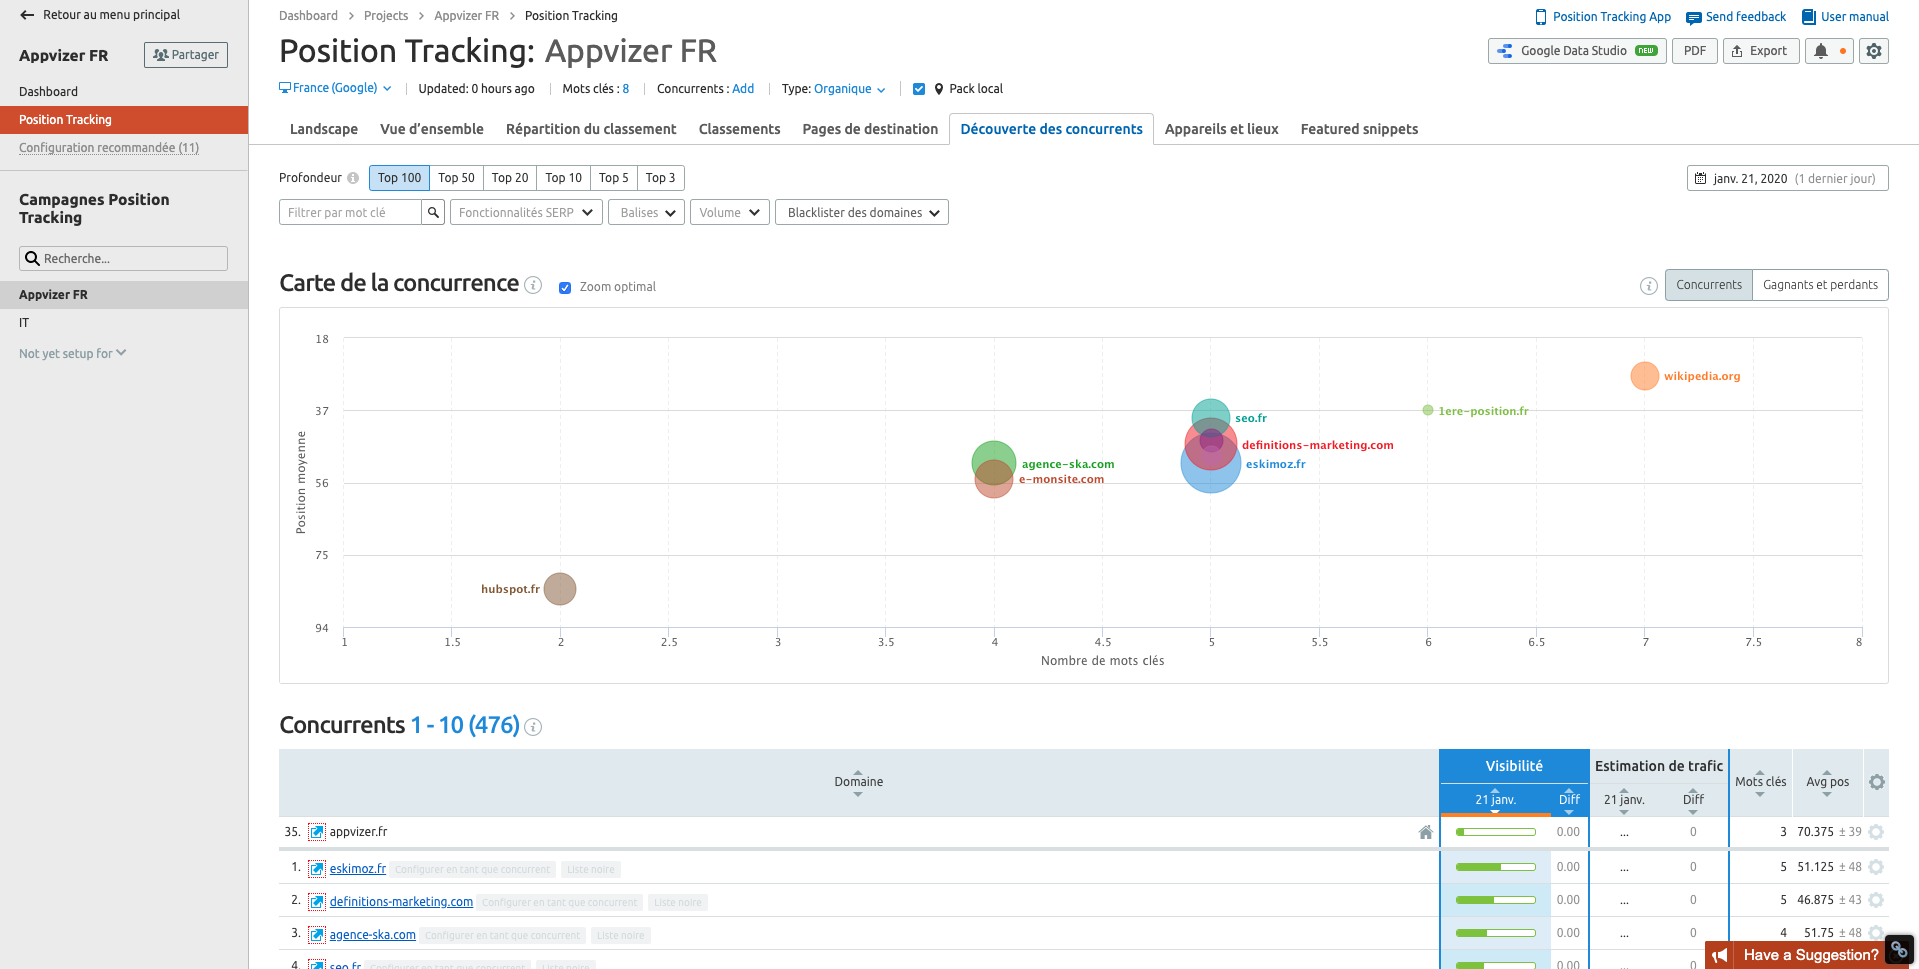Screen dimensions: 1919x969
Task: Open external link icon for definitions-marketing.com
Action: pyautogui.click(x=317, y=902)
